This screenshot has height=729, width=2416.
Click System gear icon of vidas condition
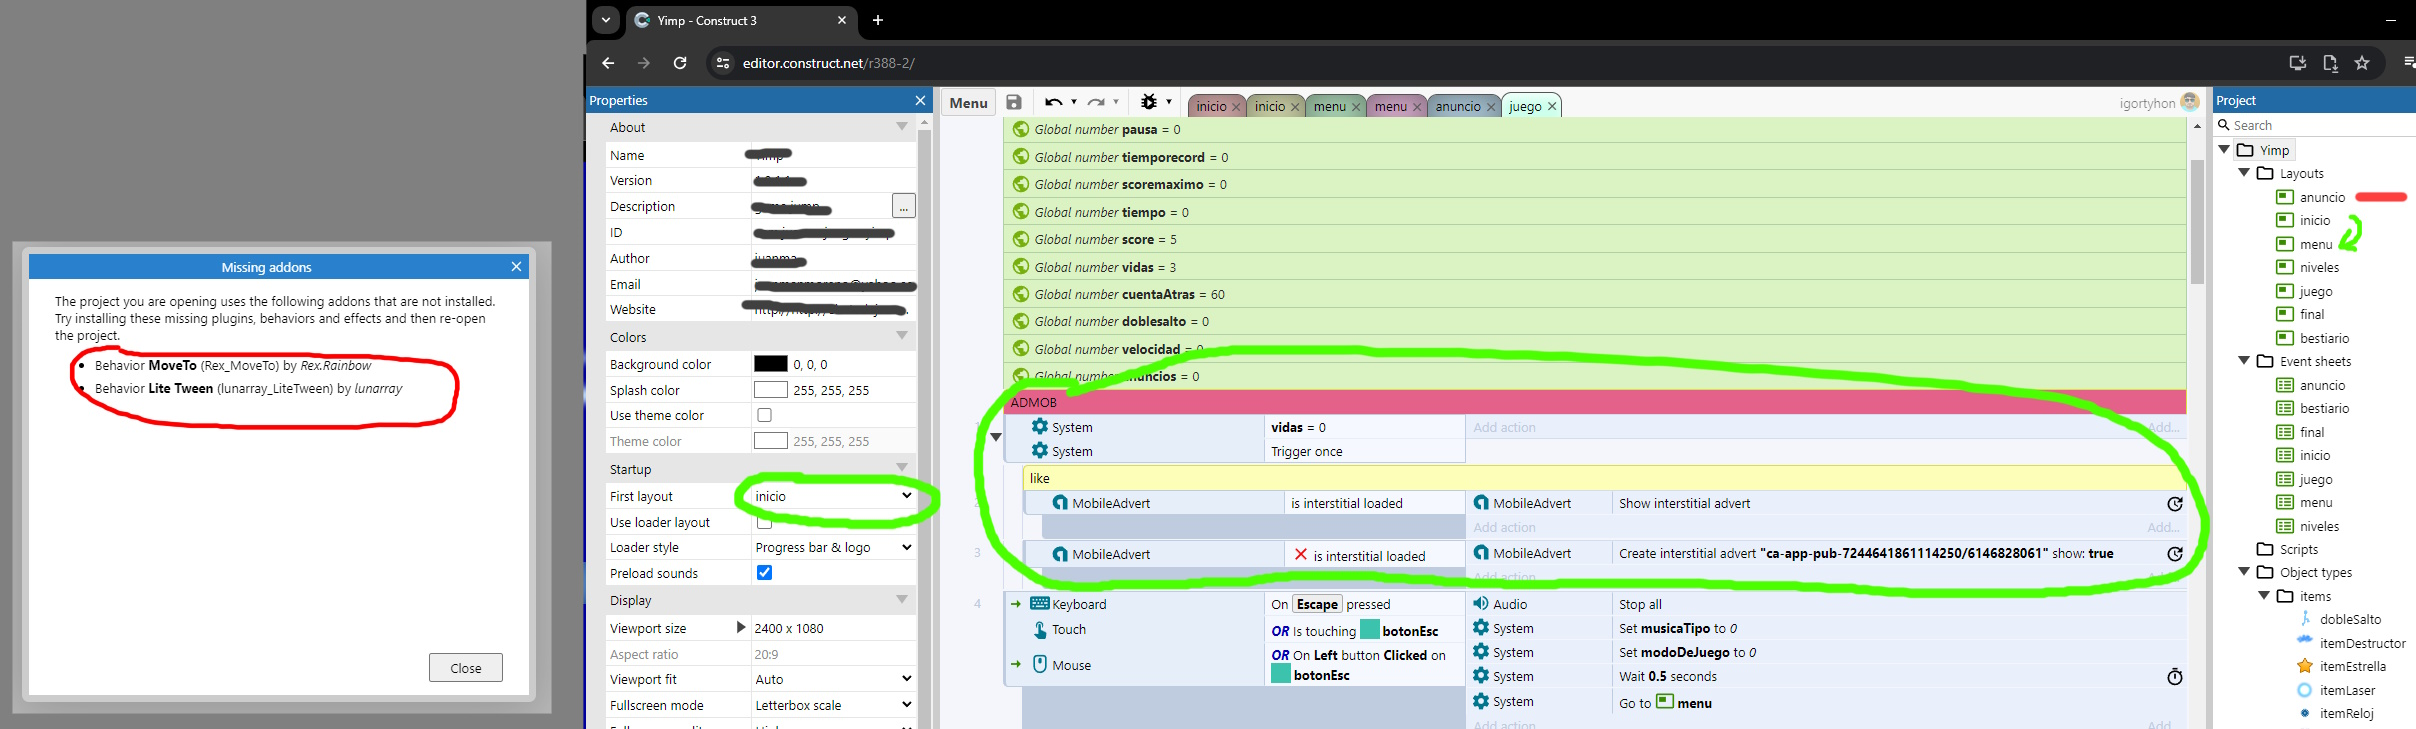pyautogui.click(x=1040, y=427)
